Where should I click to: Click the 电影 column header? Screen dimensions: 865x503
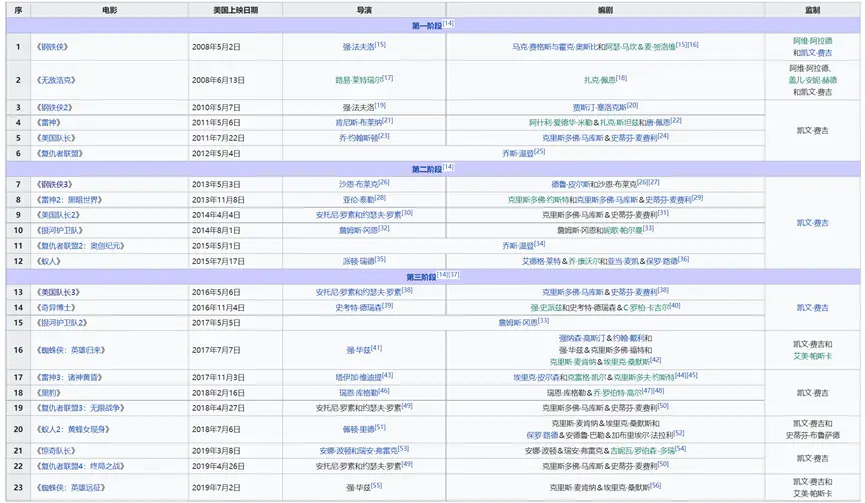point(109,10)
